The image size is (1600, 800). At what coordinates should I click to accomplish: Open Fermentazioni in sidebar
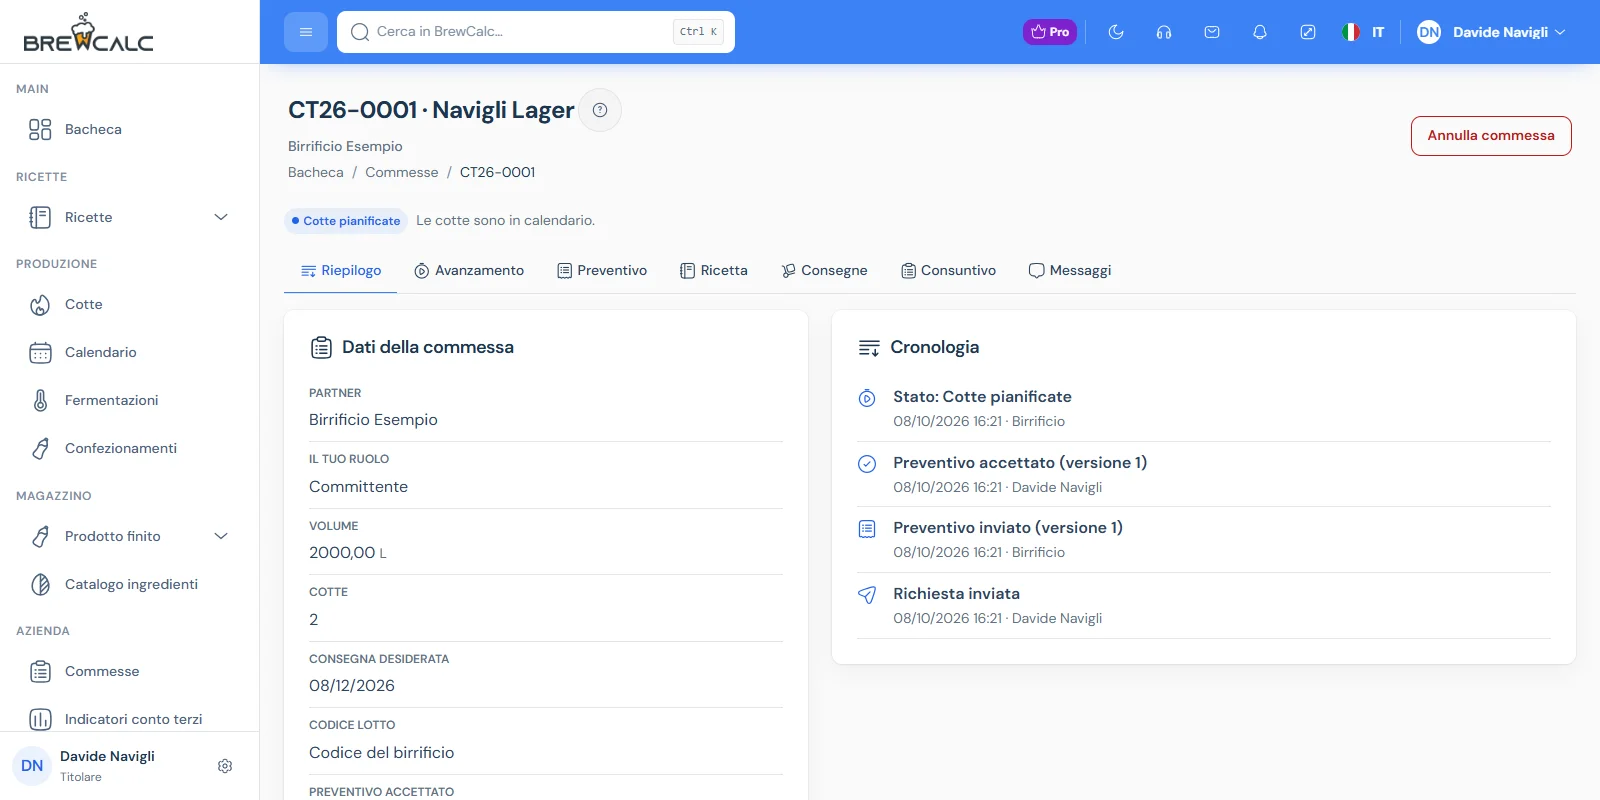(130, 400)
